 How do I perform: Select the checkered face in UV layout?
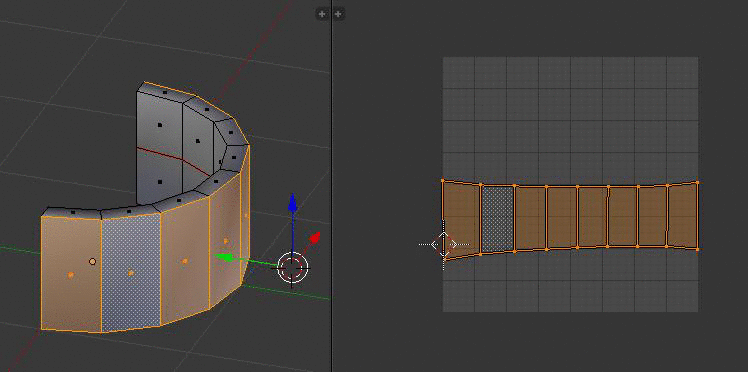[x=498, y=219]
